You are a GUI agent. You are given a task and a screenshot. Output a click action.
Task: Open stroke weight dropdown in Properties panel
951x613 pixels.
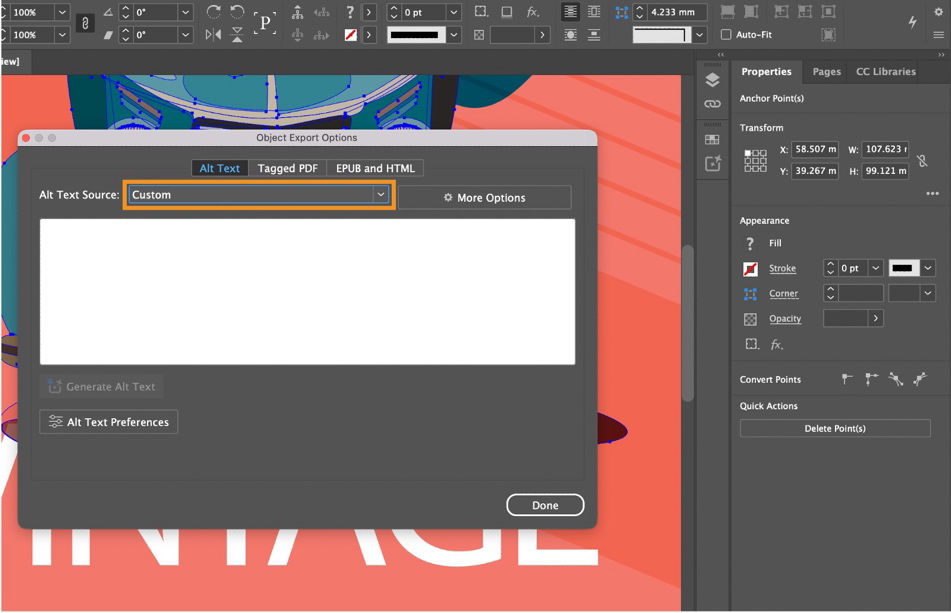coord(875,268)
